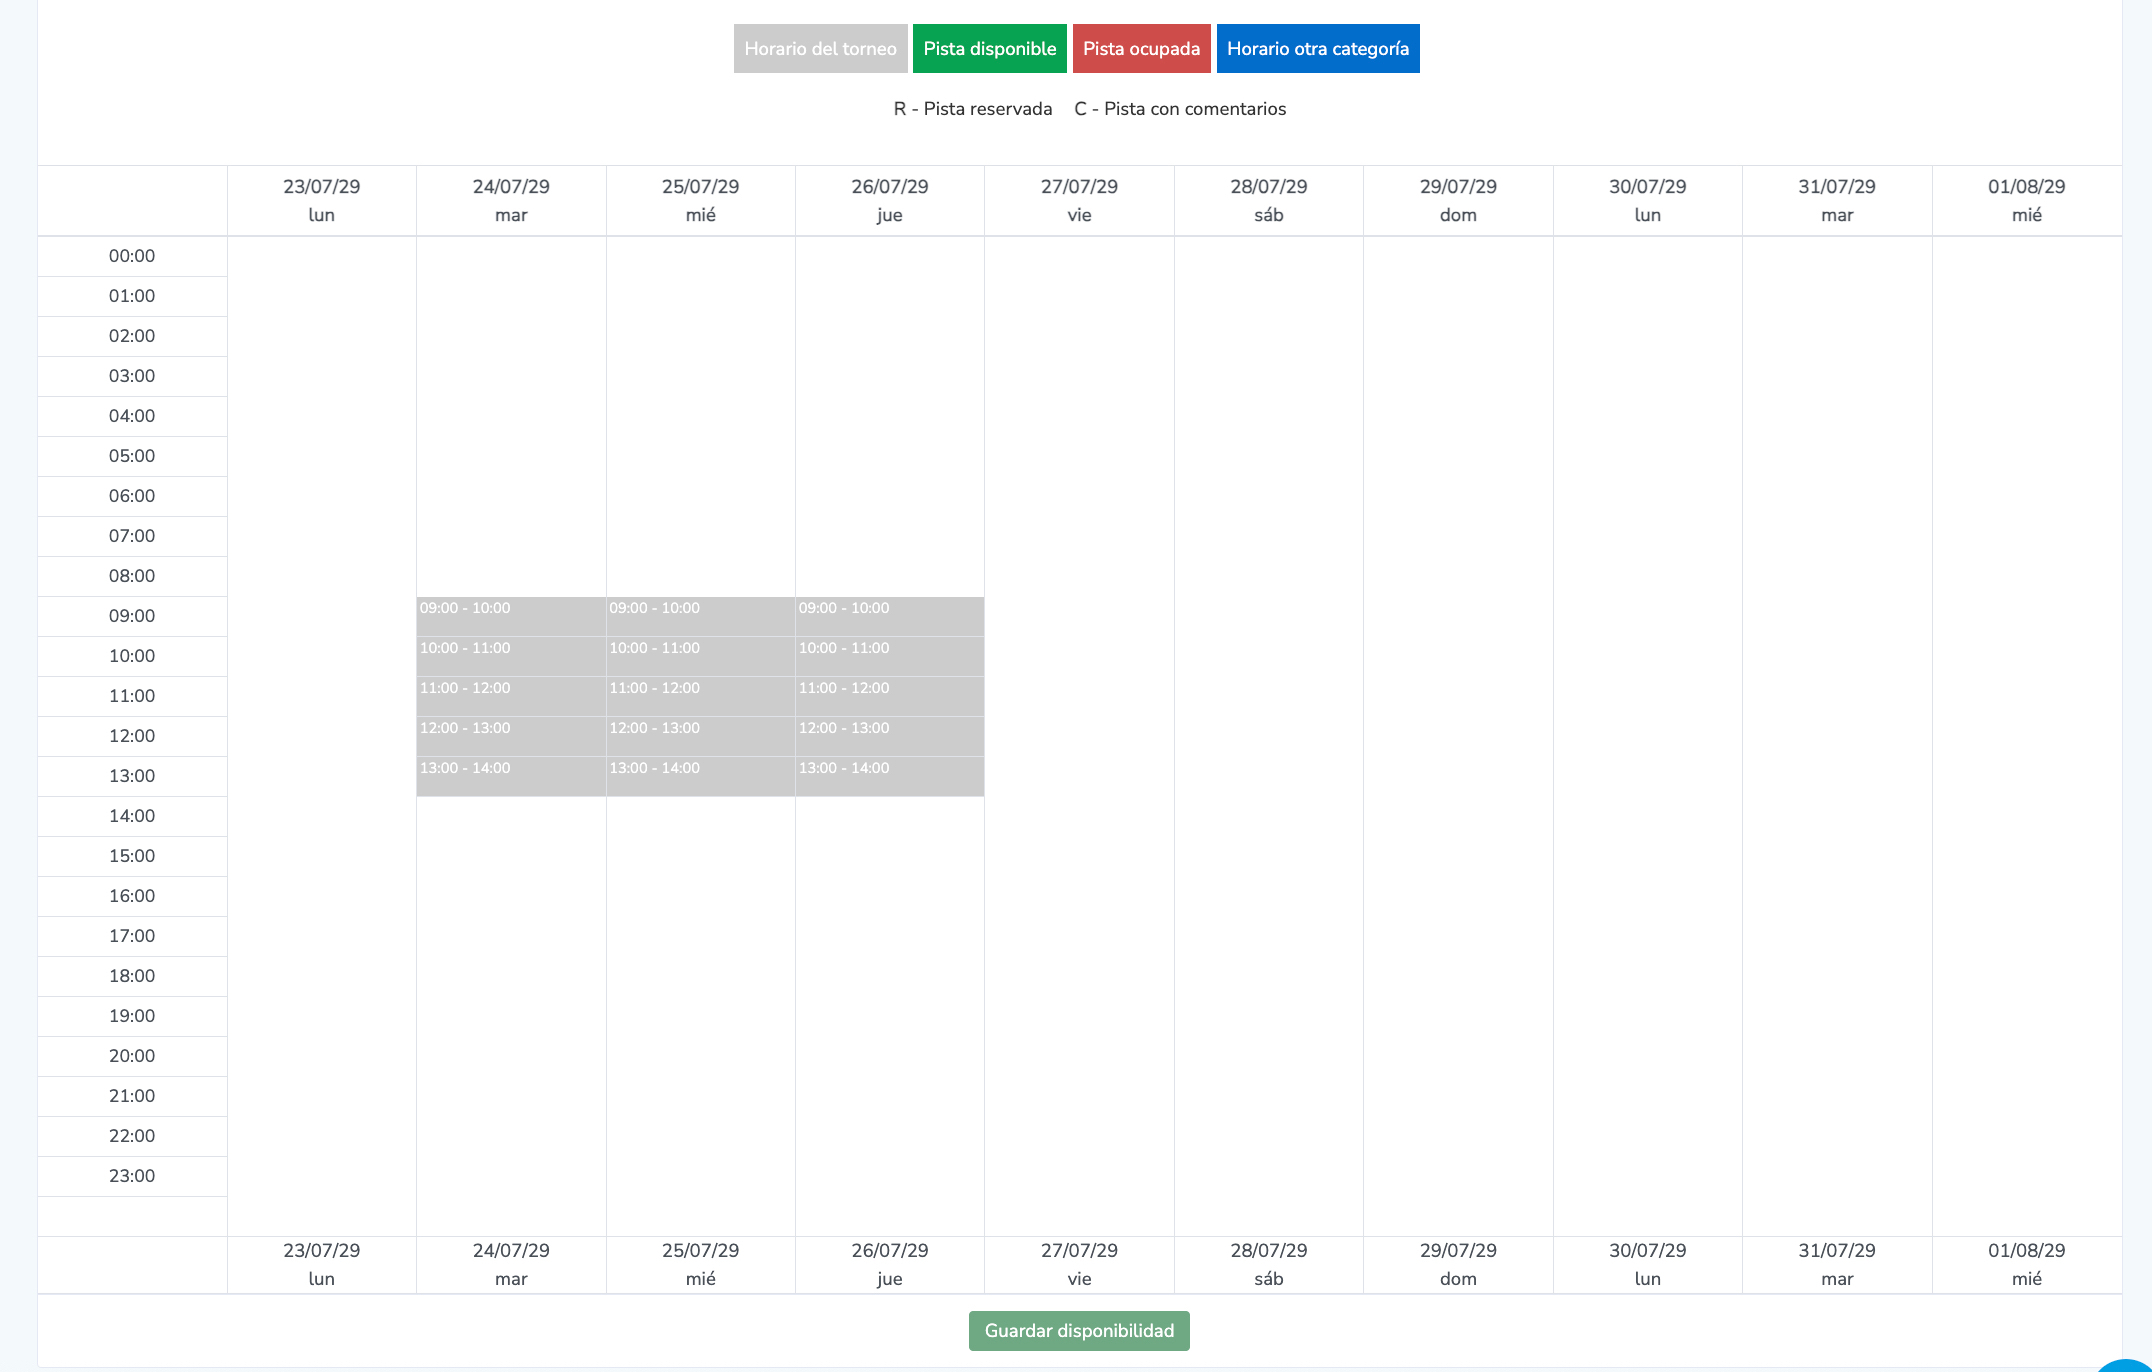The image size is (2152, 1372).
Task: Select the 09:00 - 10:00 slot on Wednesday 25/07/29
Action: (x=700, y=617)
